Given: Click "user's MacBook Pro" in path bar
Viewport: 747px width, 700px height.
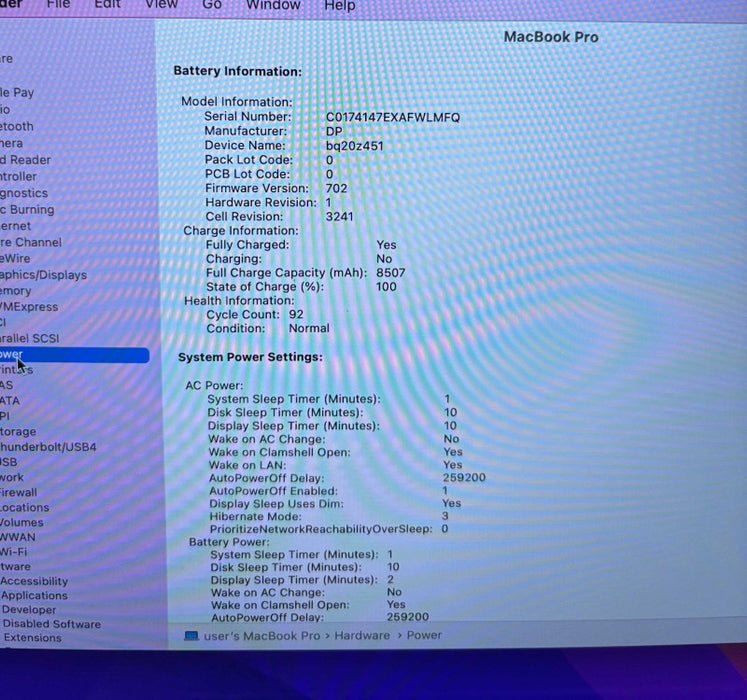Looking at the screenshot, I should point(262,636).
